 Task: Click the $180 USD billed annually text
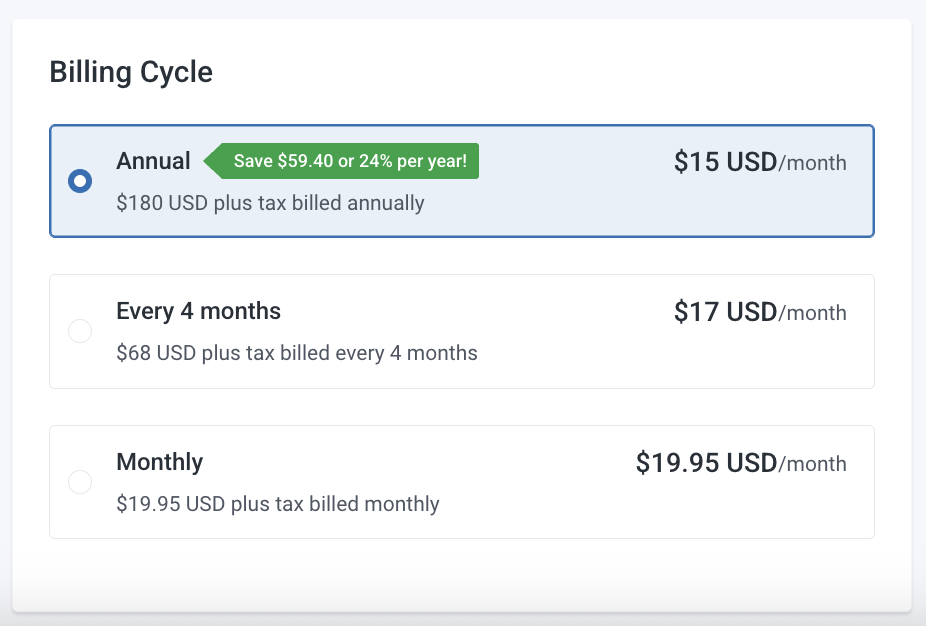pos(270,203)
